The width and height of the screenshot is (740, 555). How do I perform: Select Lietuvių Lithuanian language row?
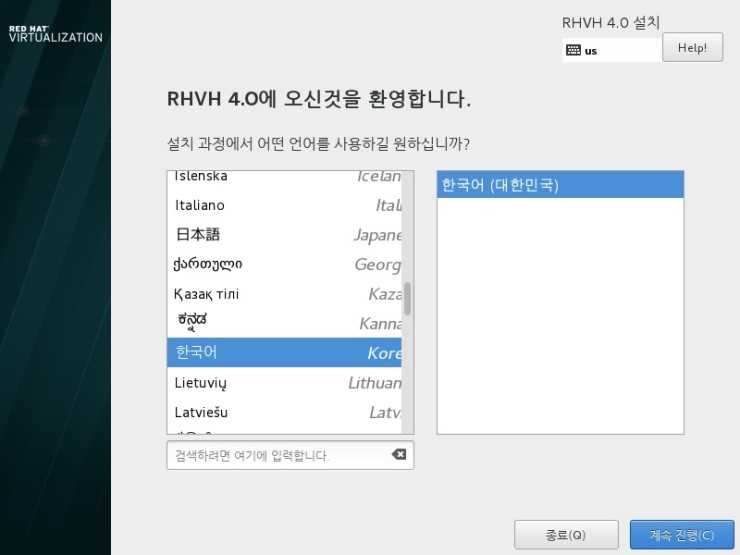tap(284, 382)
